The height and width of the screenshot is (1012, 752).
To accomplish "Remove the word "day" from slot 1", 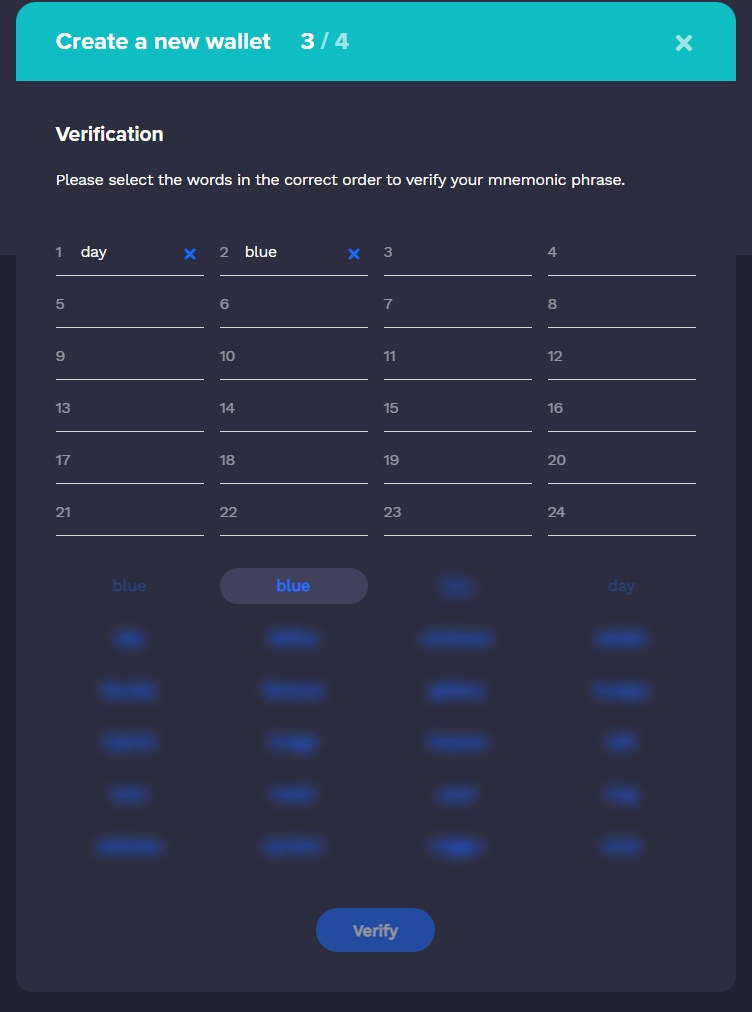I will [190, 254].
